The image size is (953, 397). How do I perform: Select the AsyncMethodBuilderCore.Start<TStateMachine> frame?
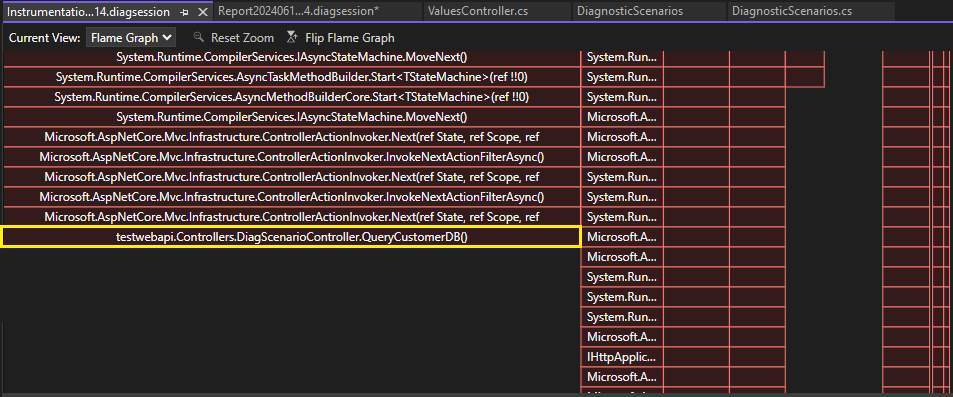click(x=292, y=97)
